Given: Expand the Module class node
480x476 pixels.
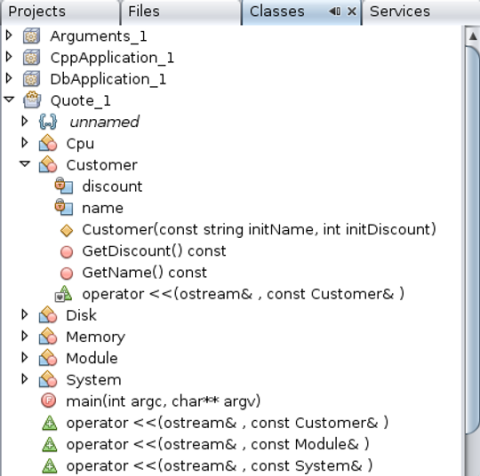Looking at the screenshot, I should [25, 357].
